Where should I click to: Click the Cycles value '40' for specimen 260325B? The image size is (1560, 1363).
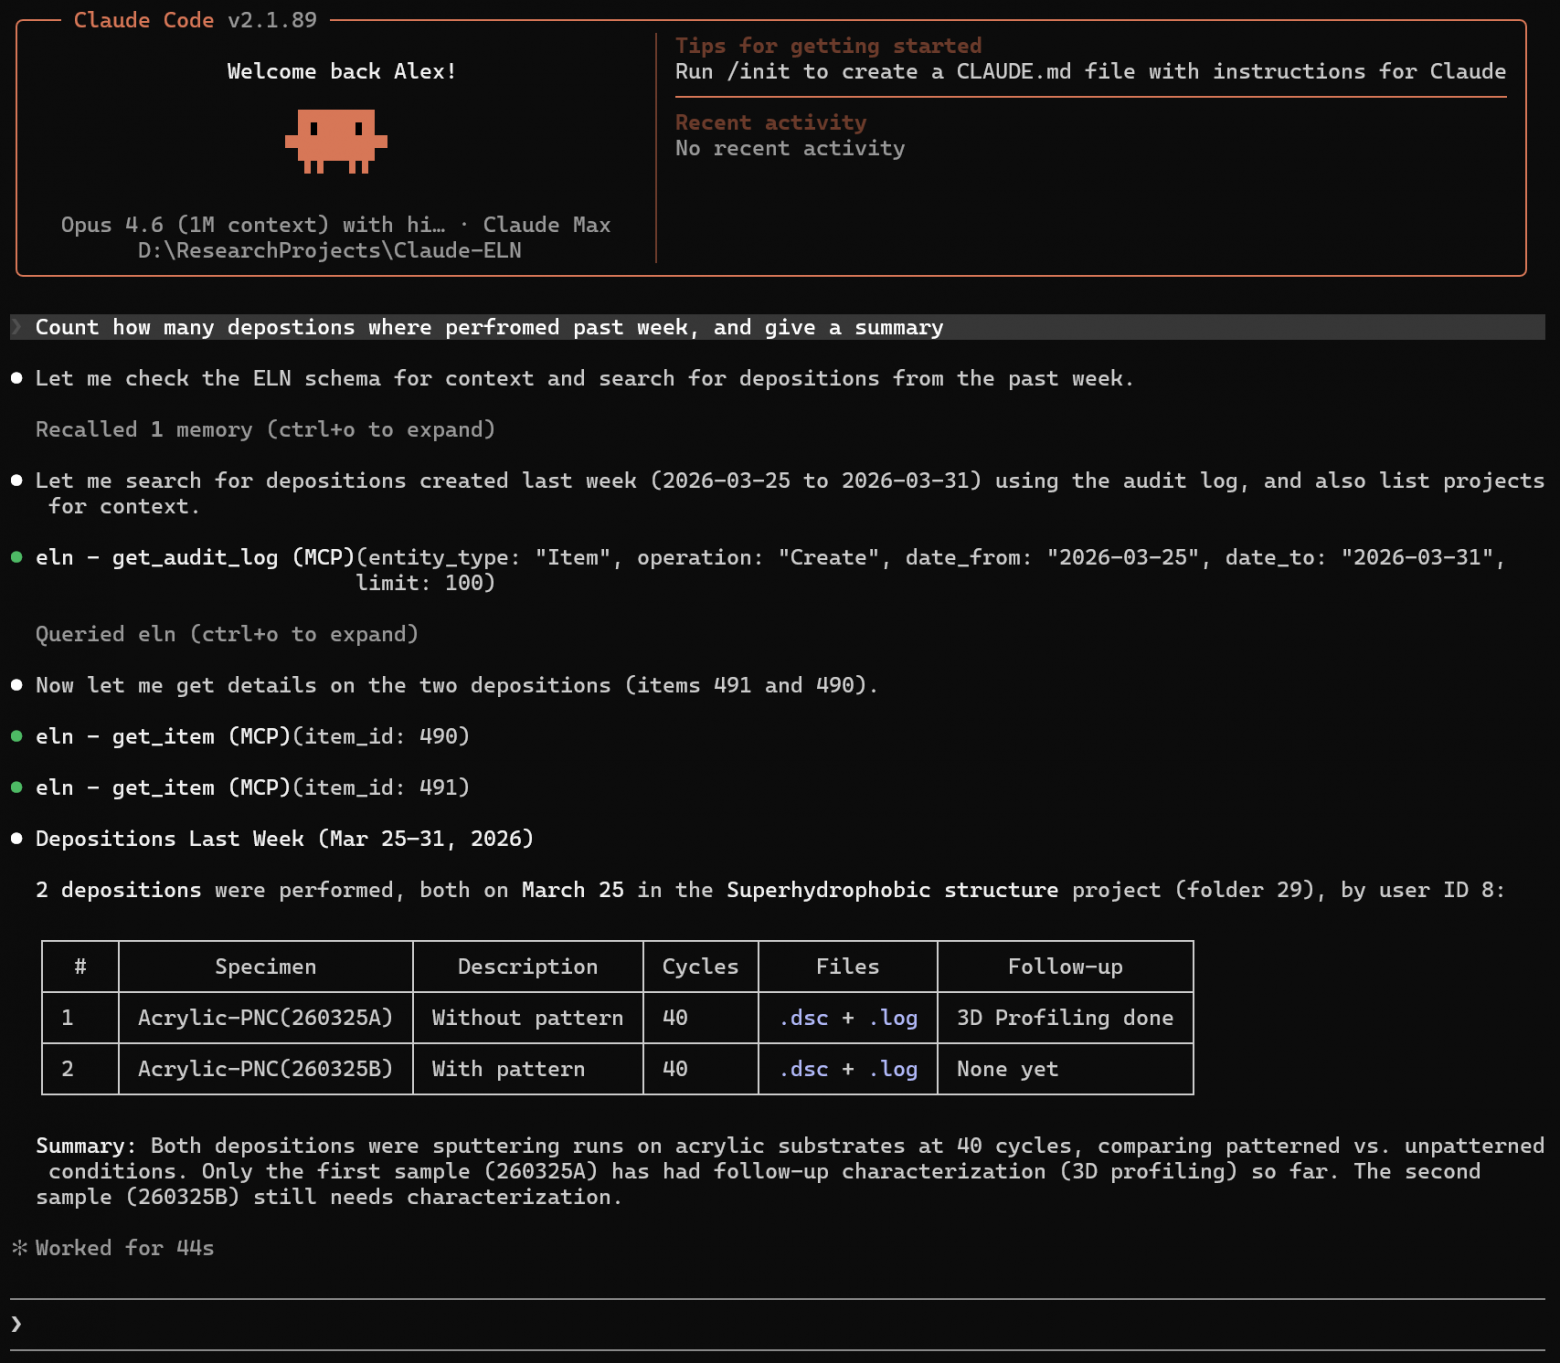[x=675, y=1069]
